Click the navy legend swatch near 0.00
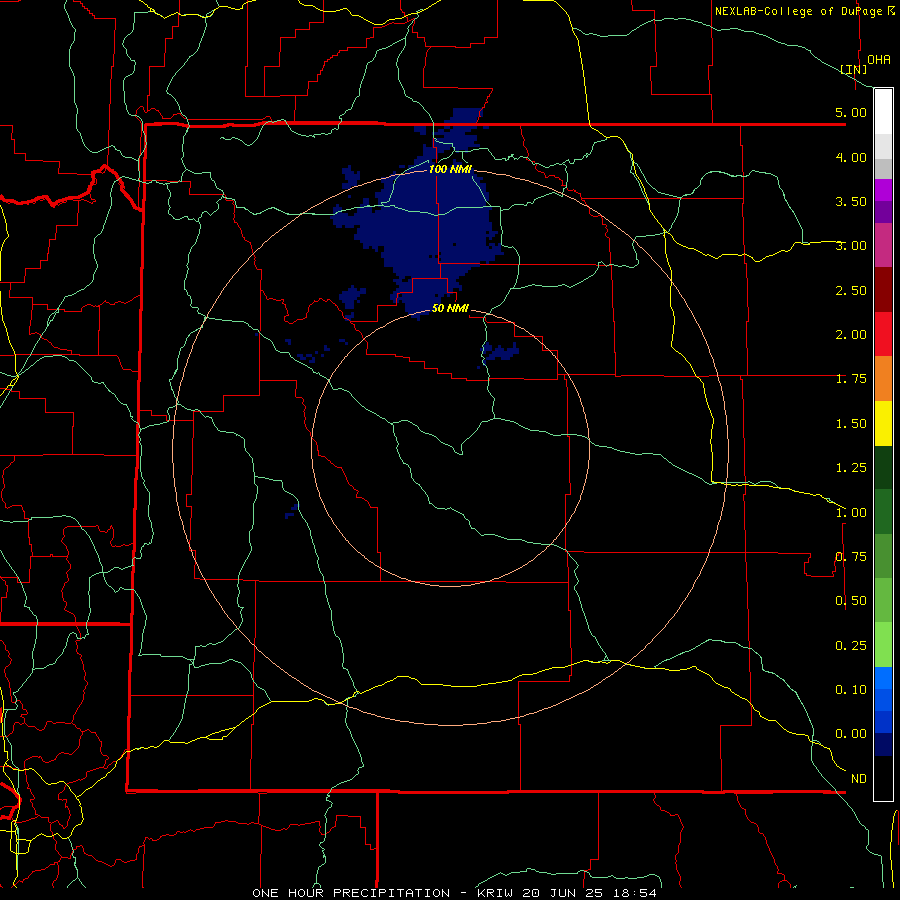Screen dimensions: 900x900 (883, 745)
